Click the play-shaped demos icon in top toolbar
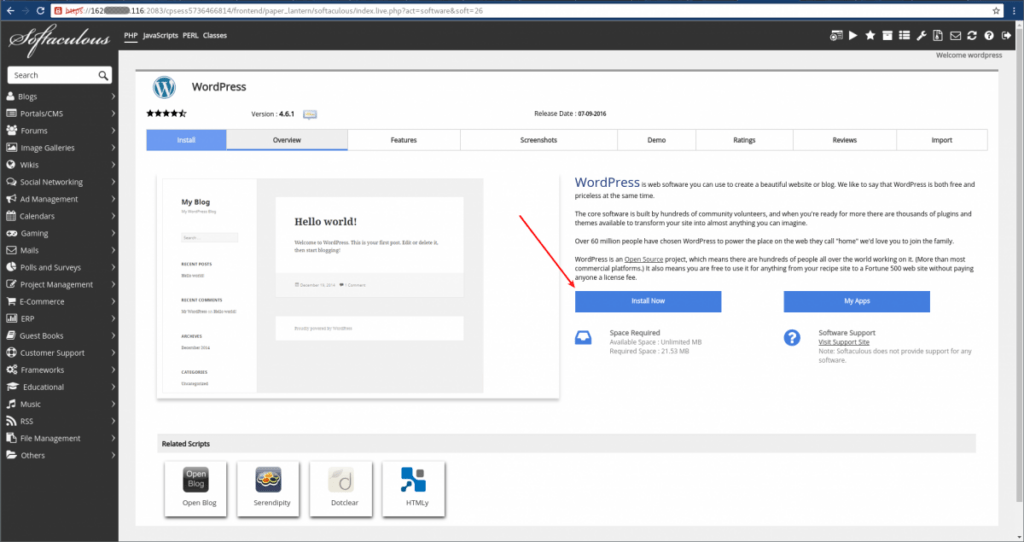Screen dimensions: 1024x542 tap(853, 35)
